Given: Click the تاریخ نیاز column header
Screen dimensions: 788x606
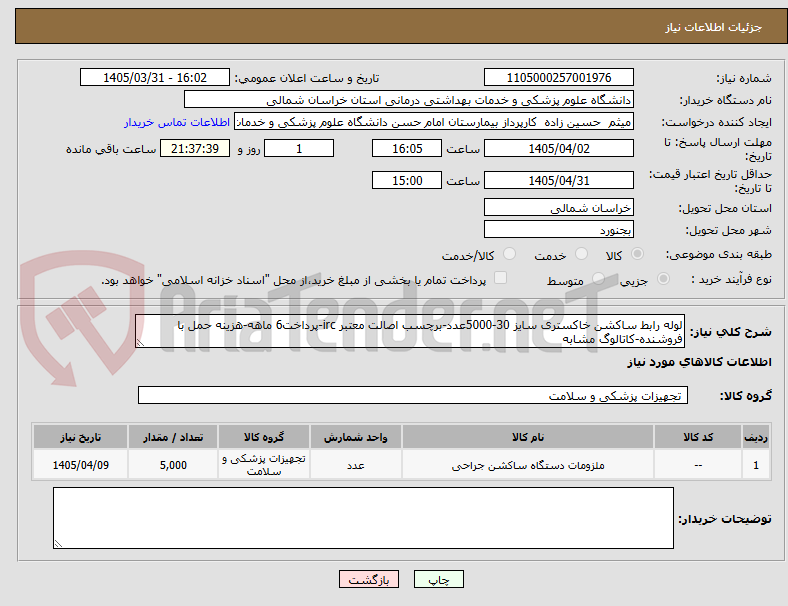Looking at the screenshot, I should point(80,437).
